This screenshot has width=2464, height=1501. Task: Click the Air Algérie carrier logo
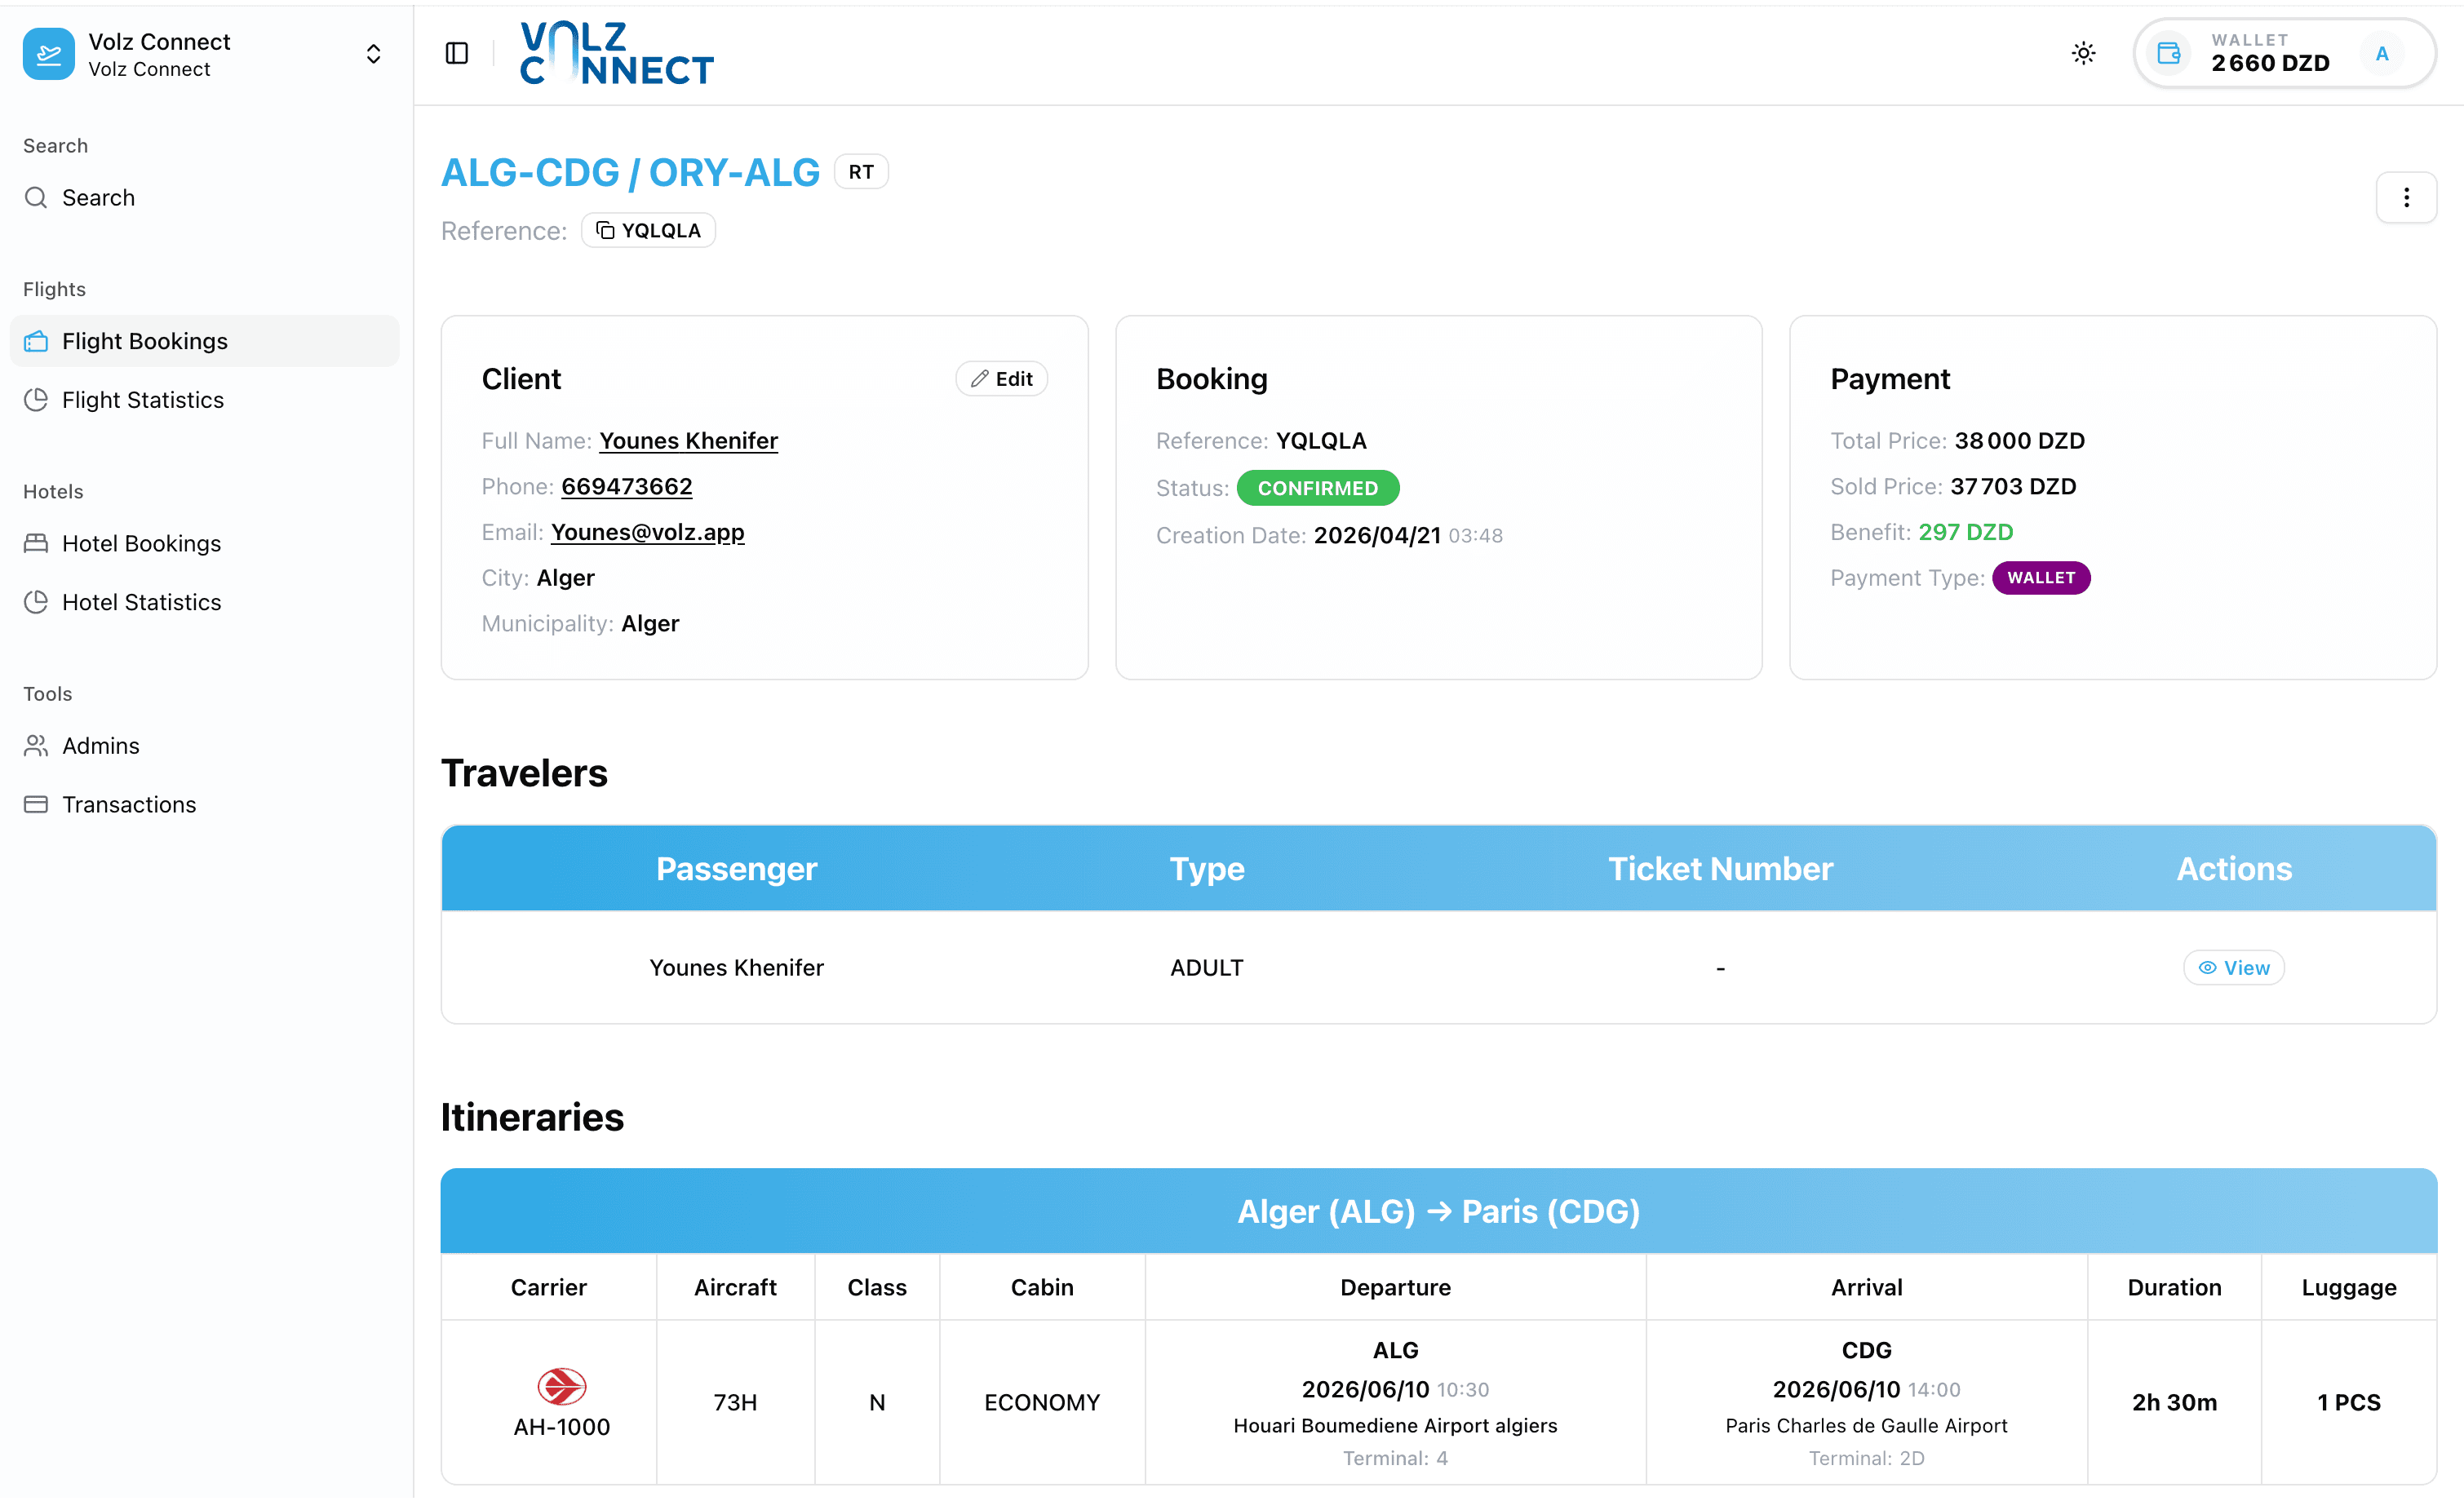click(561, 1387)
